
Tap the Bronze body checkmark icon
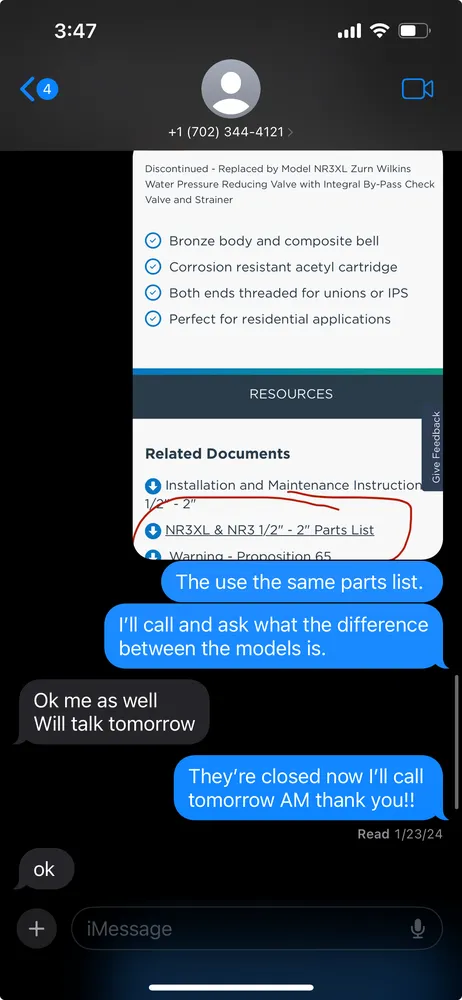(153, 241)
